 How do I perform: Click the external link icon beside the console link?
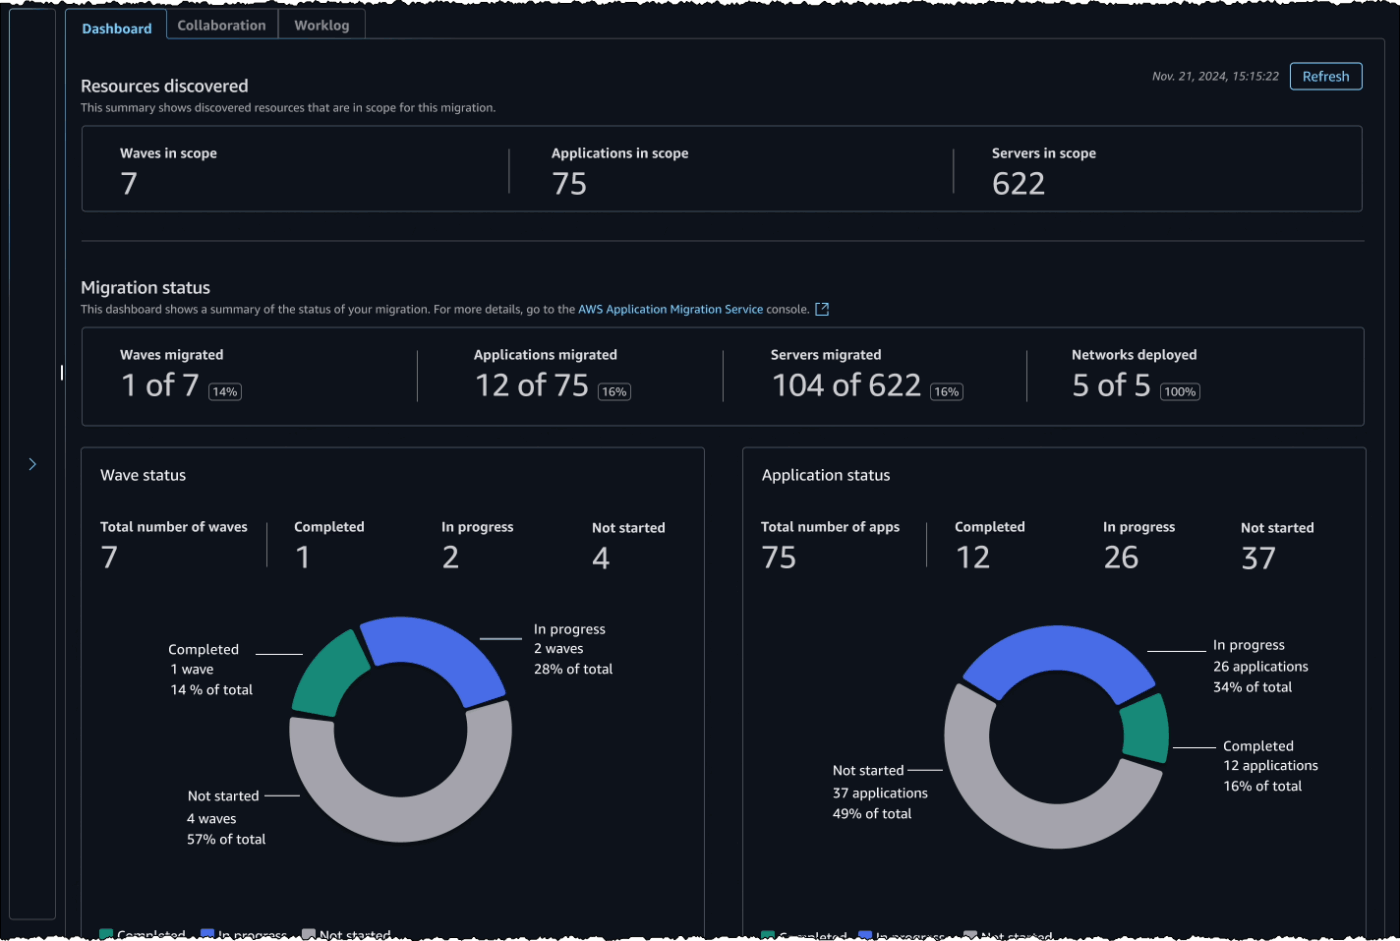[822, 309]
